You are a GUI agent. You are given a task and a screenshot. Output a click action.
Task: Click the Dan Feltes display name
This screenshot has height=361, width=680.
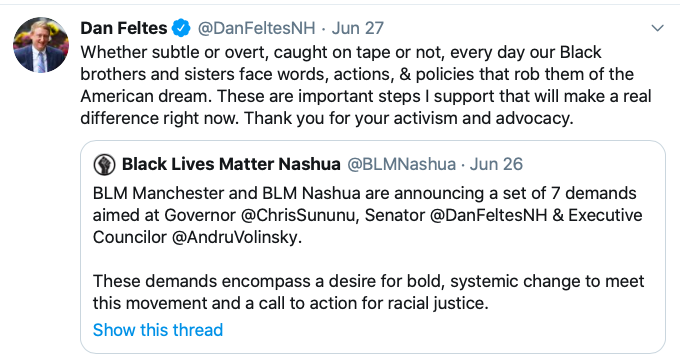tap(124, 28)
